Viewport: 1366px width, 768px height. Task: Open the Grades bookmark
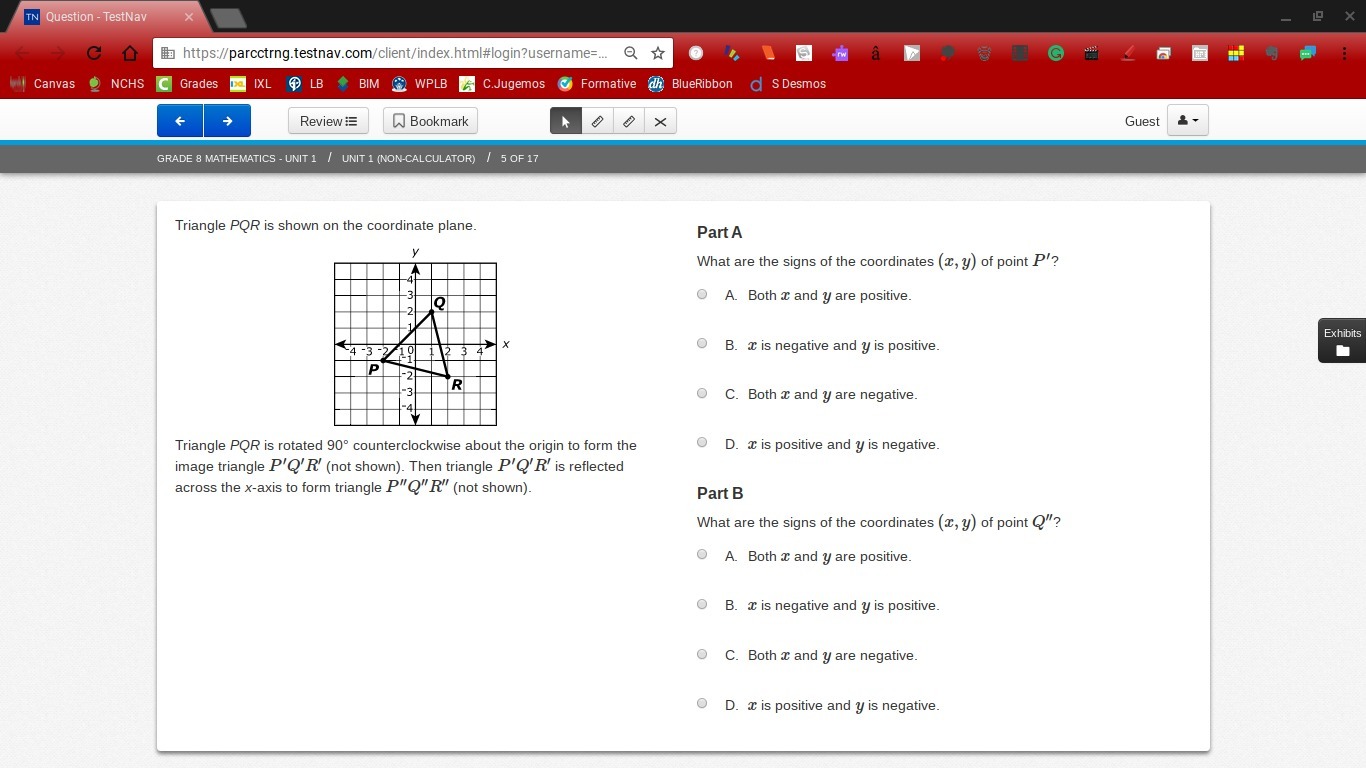187,84
